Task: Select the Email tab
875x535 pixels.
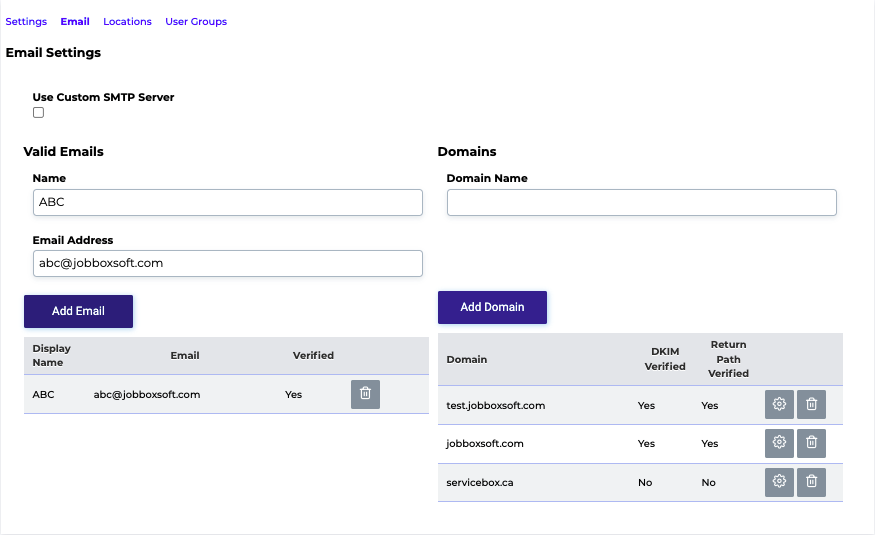Action: [x=75, y=22]
